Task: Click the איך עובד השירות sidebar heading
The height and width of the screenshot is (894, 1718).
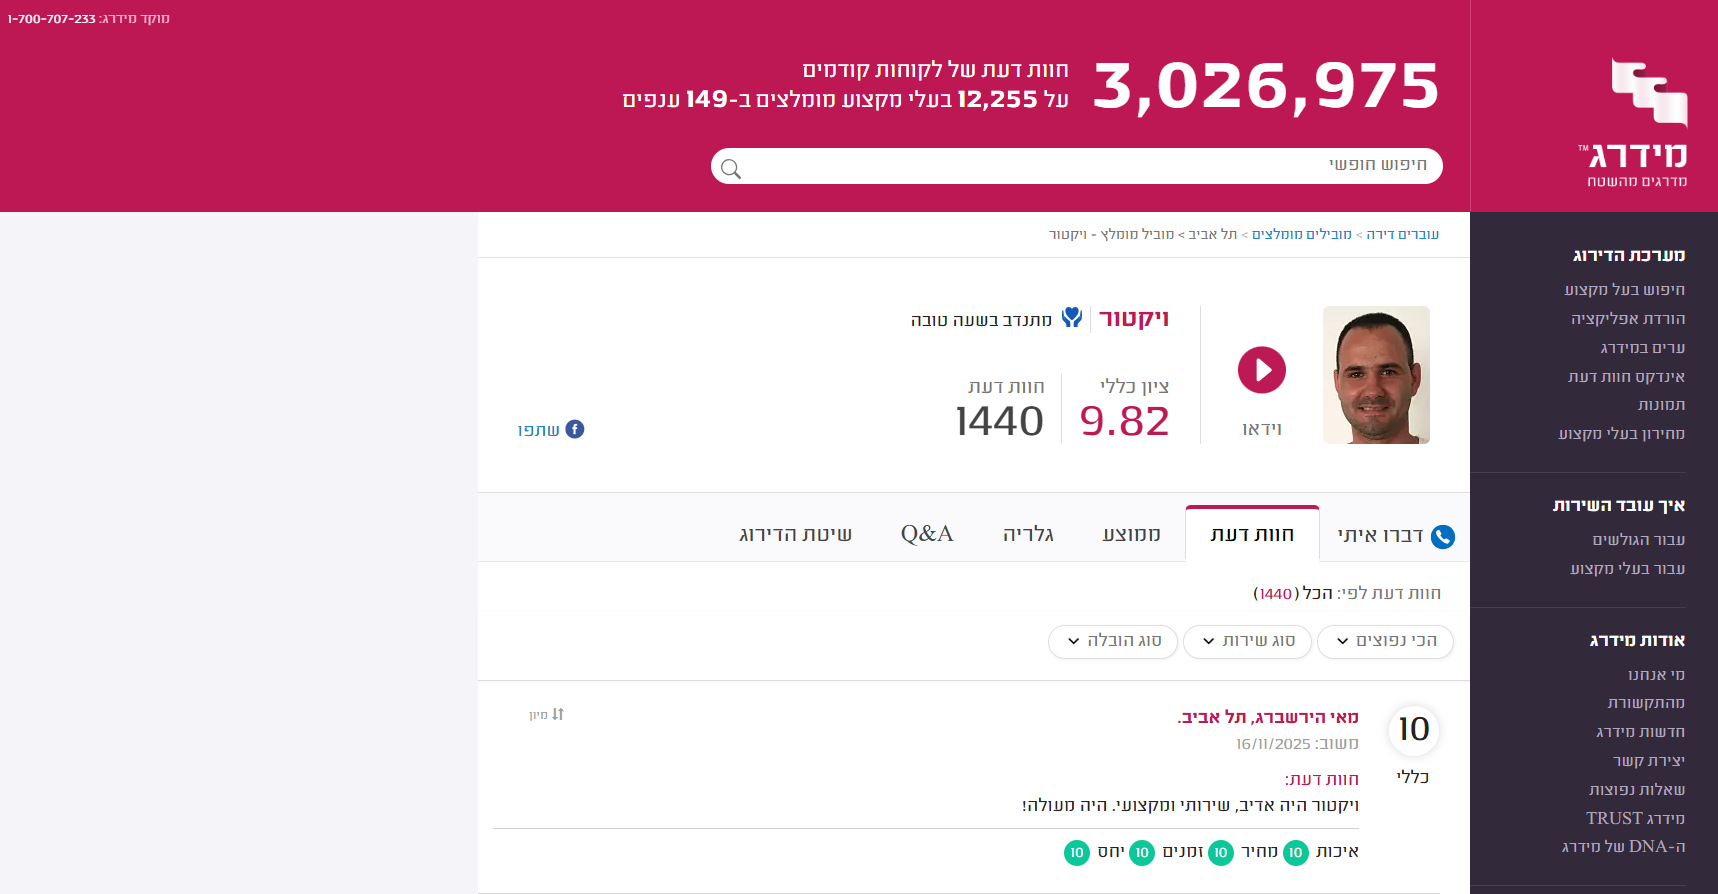Action: pos(1619,506)
